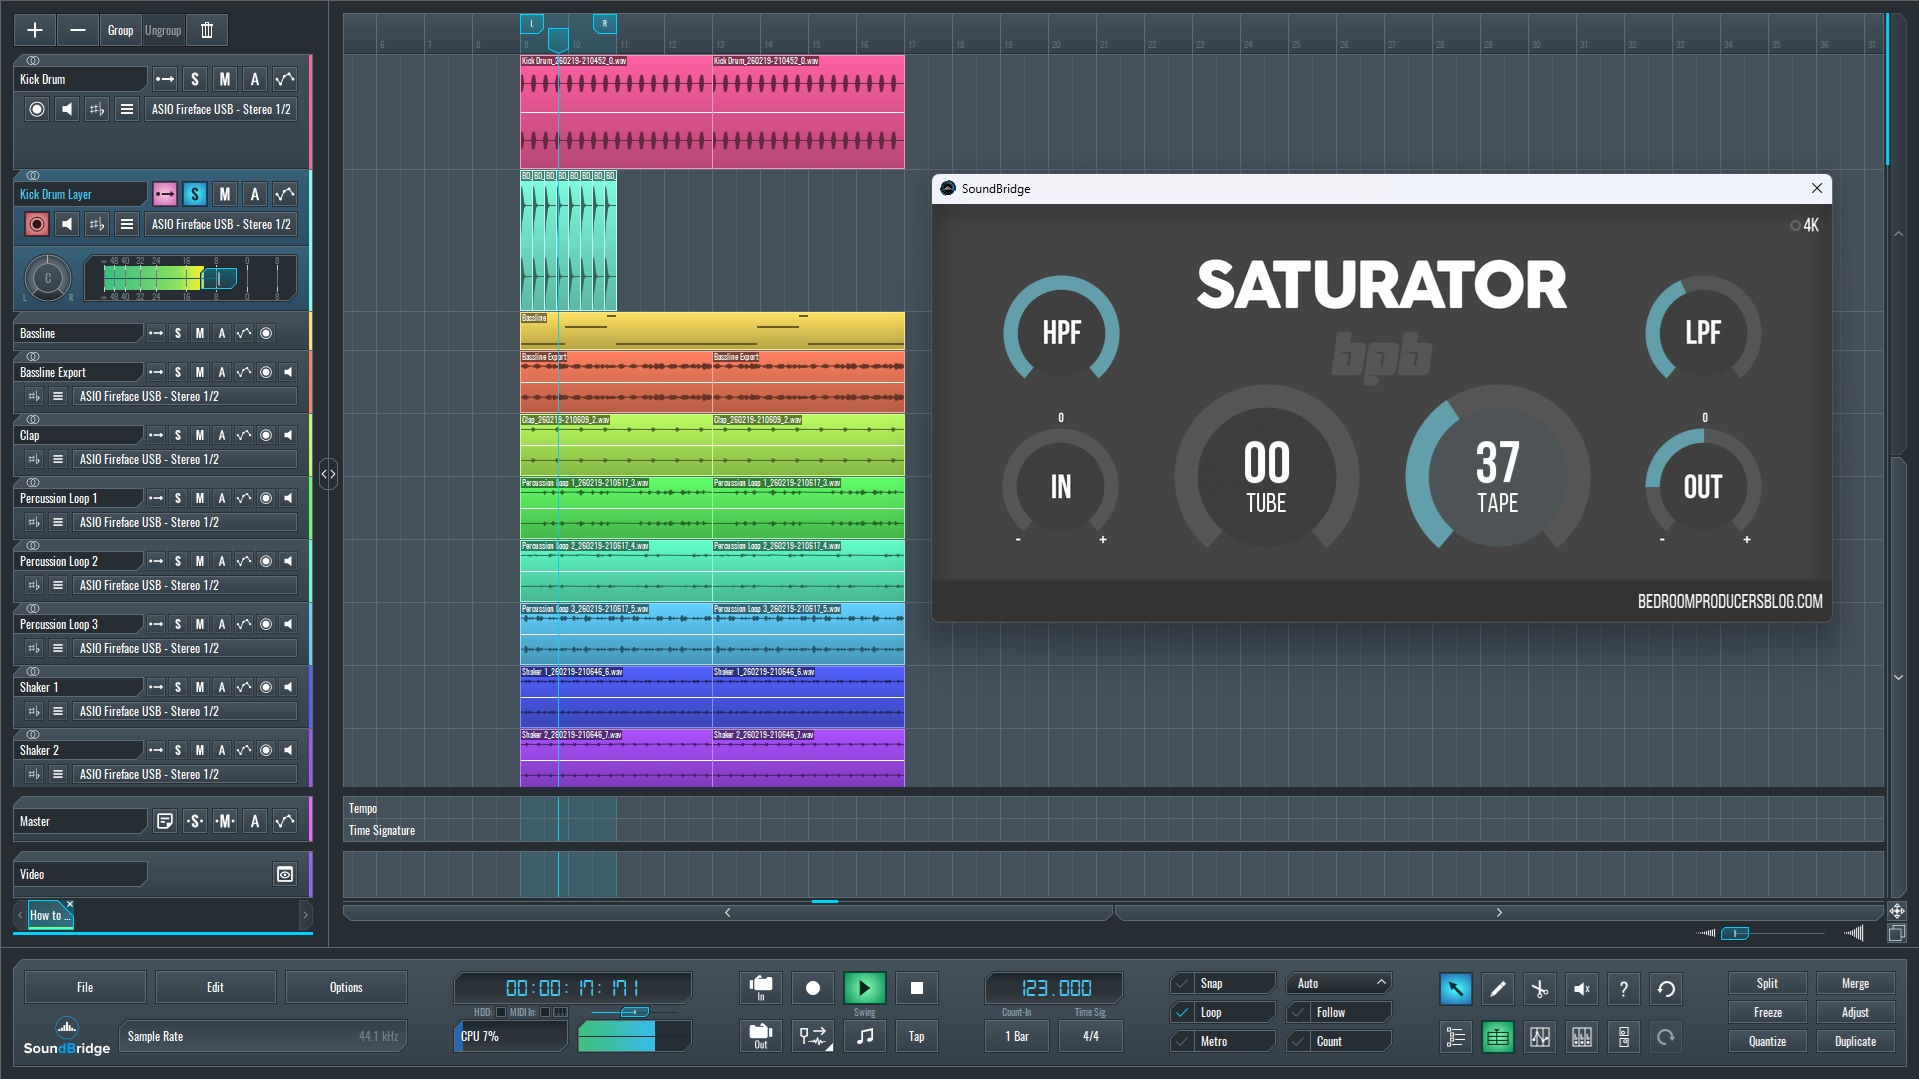Open Kick Drum track rack list icon

click(x=127, y=110)
